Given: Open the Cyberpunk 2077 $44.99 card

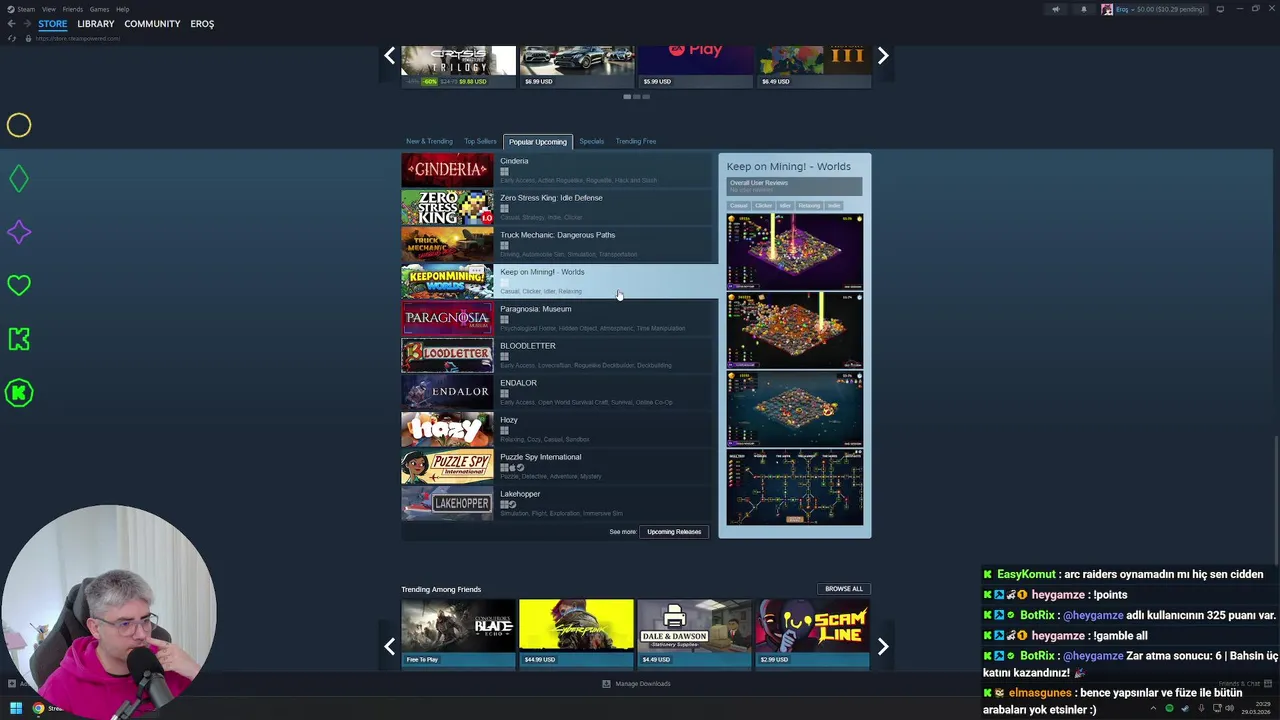Looking at the screenshot, I should tap(577, 632).
